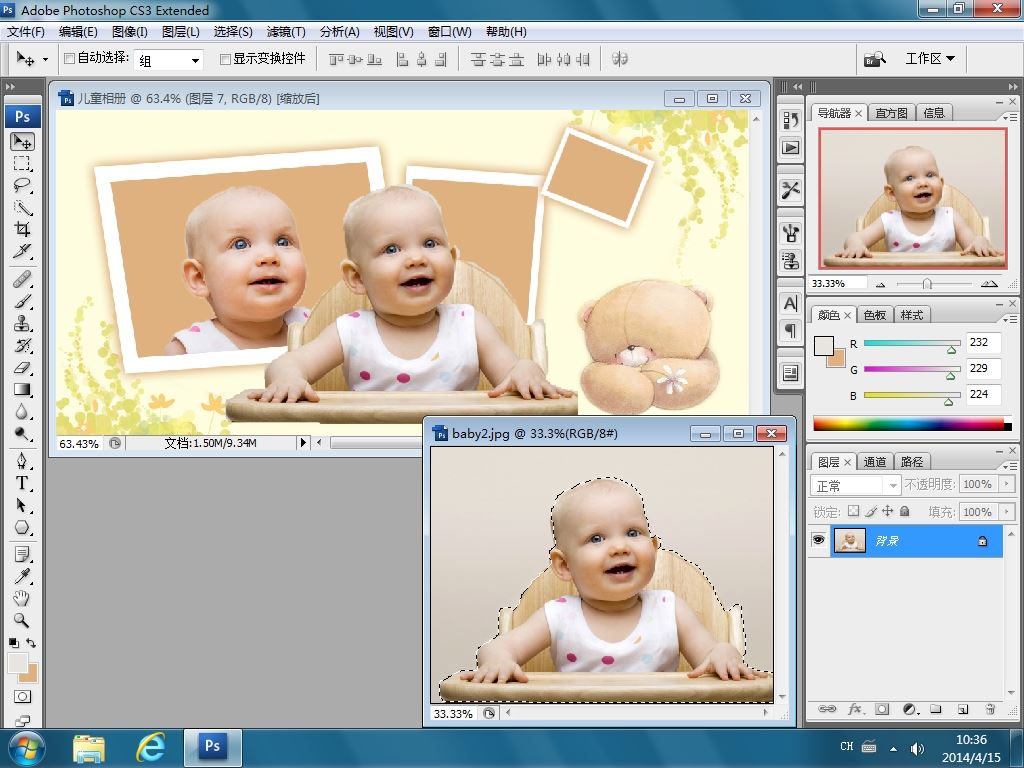This screenshot has height=768, width=1024.
Task: Select the Hand tool
Action: pos(22,598)
